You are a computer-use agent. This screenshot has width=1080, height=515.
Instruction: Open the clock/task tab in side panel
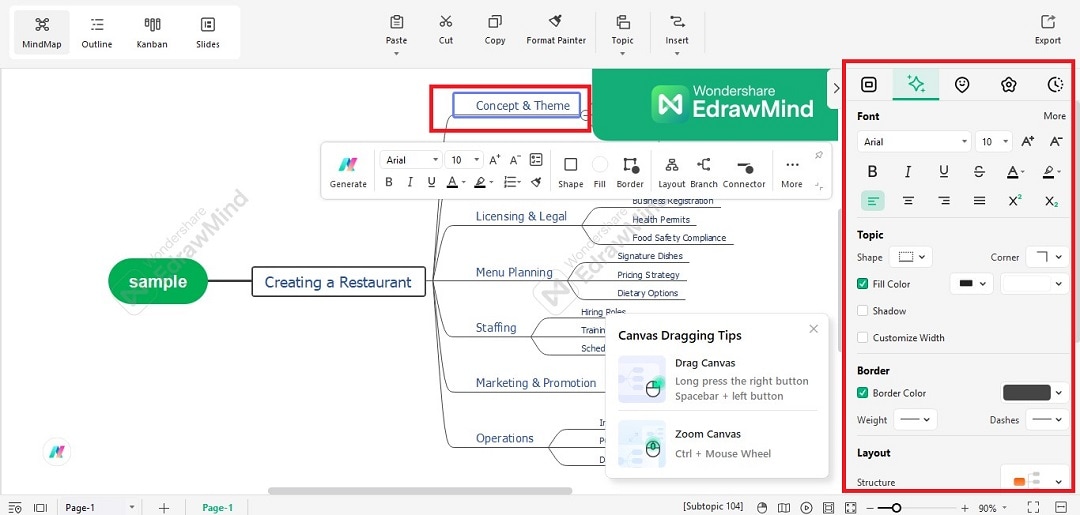[1055, 85]
